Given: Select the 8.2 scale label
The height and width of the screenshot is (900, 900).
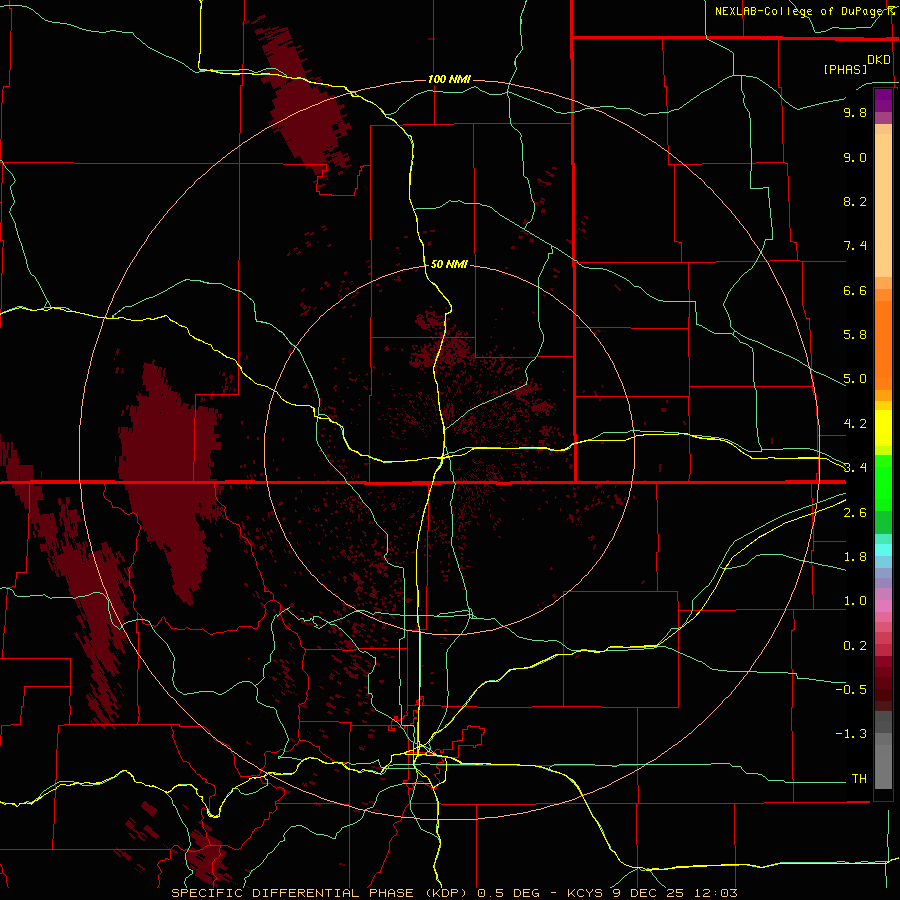Looking at the screenshot, I should click(855, 201).
